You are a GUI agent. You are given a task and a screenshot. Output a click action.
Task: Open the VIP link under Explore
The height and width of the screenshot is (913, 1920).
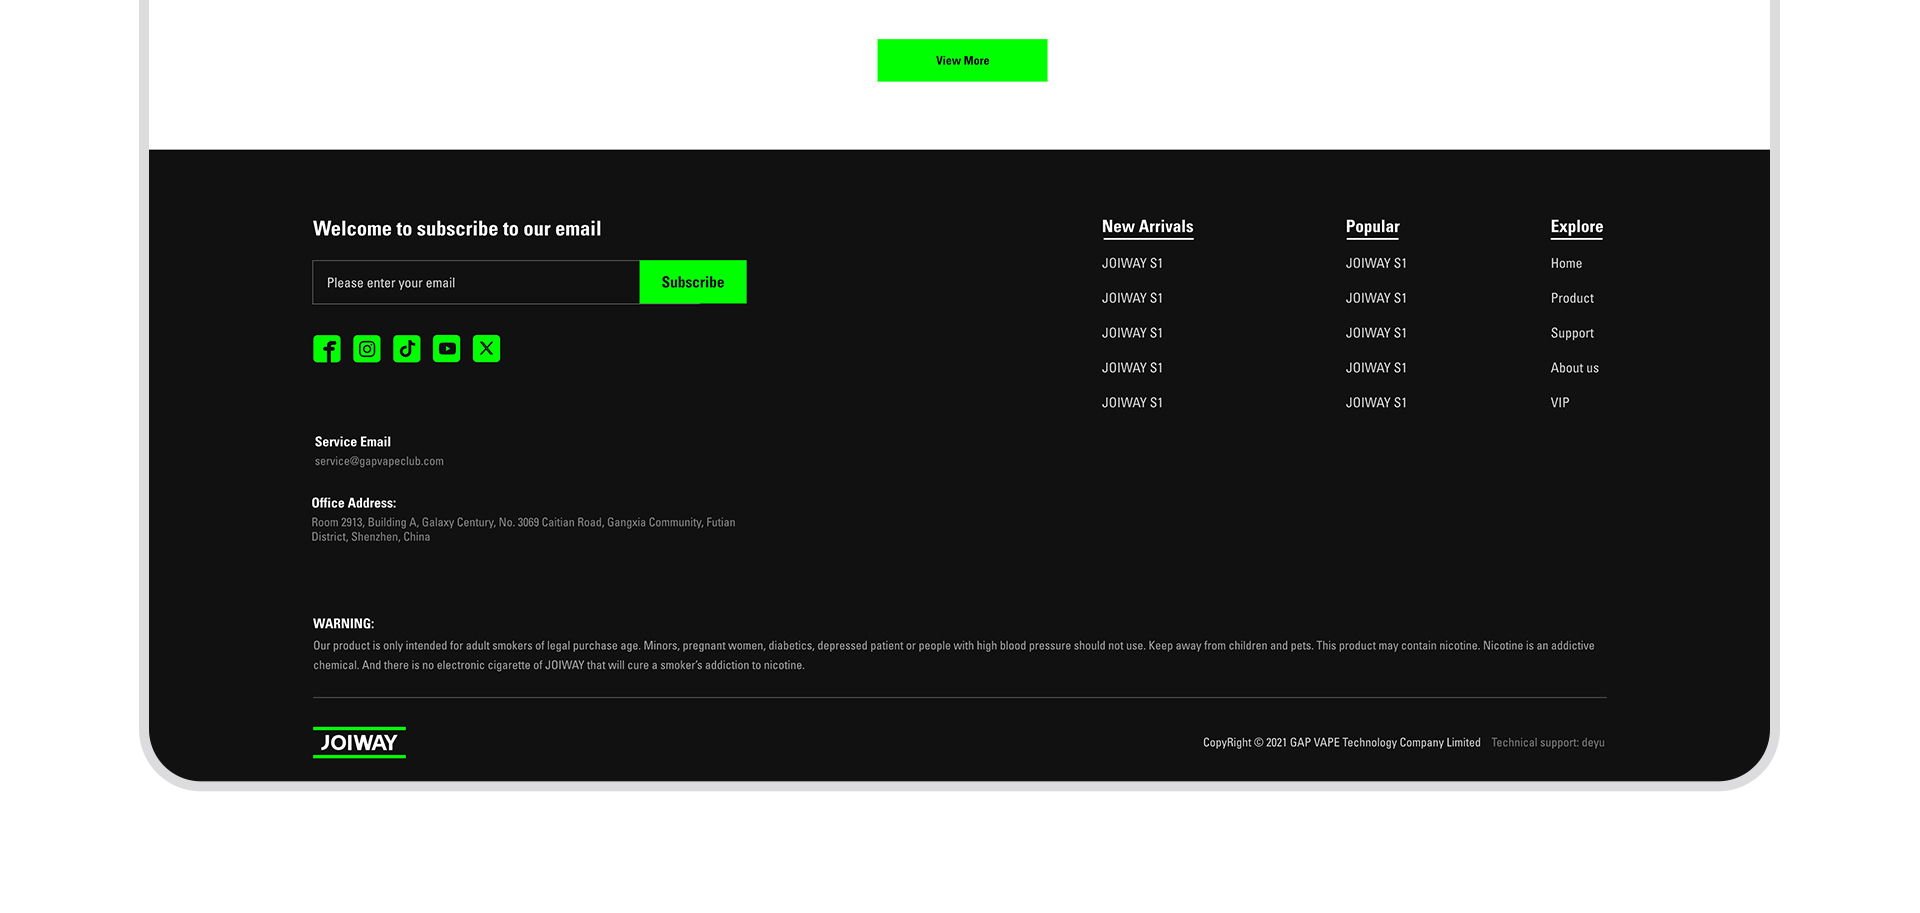[1560, 403]
